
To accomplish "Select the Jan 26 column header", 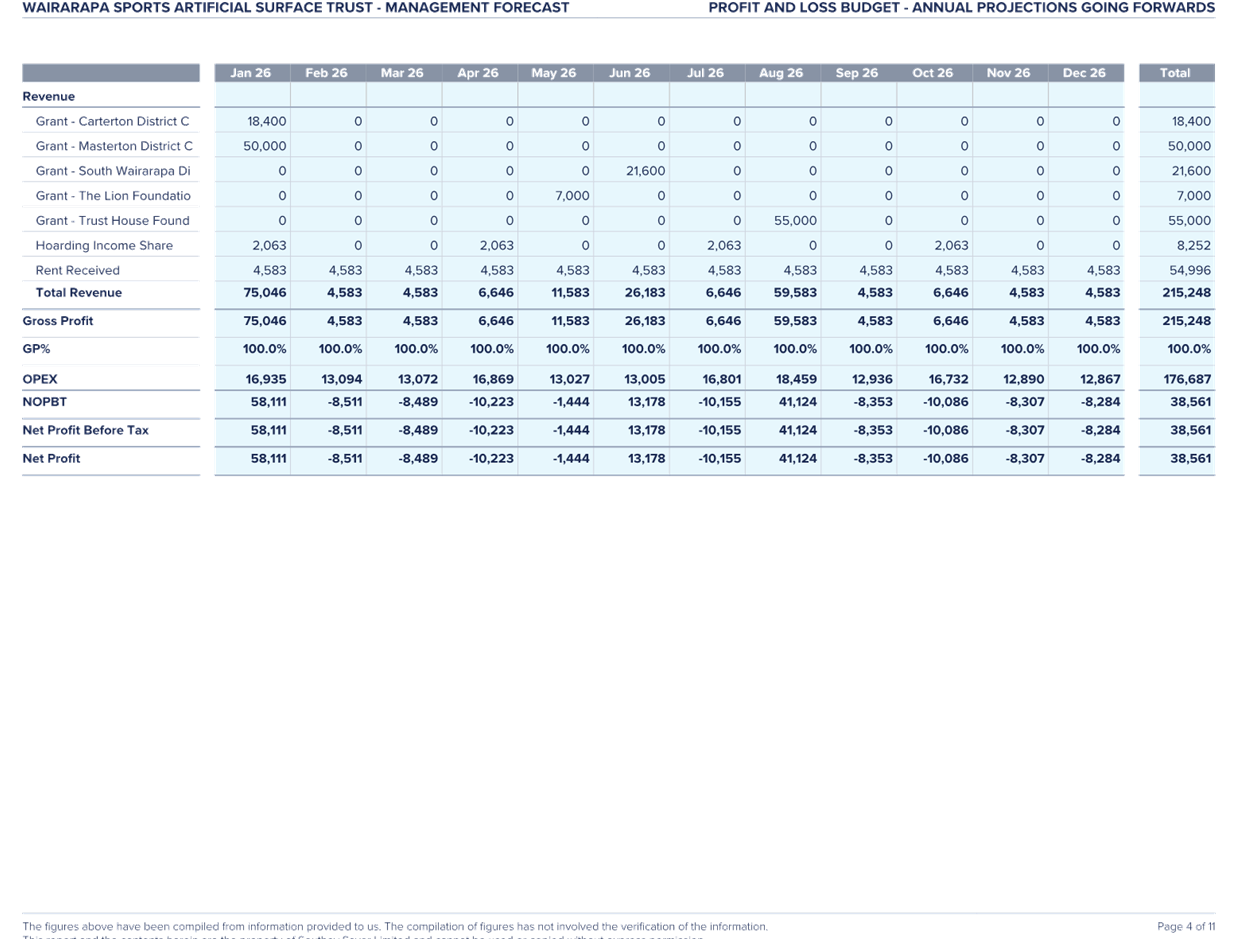I will (x=250, y=72).
